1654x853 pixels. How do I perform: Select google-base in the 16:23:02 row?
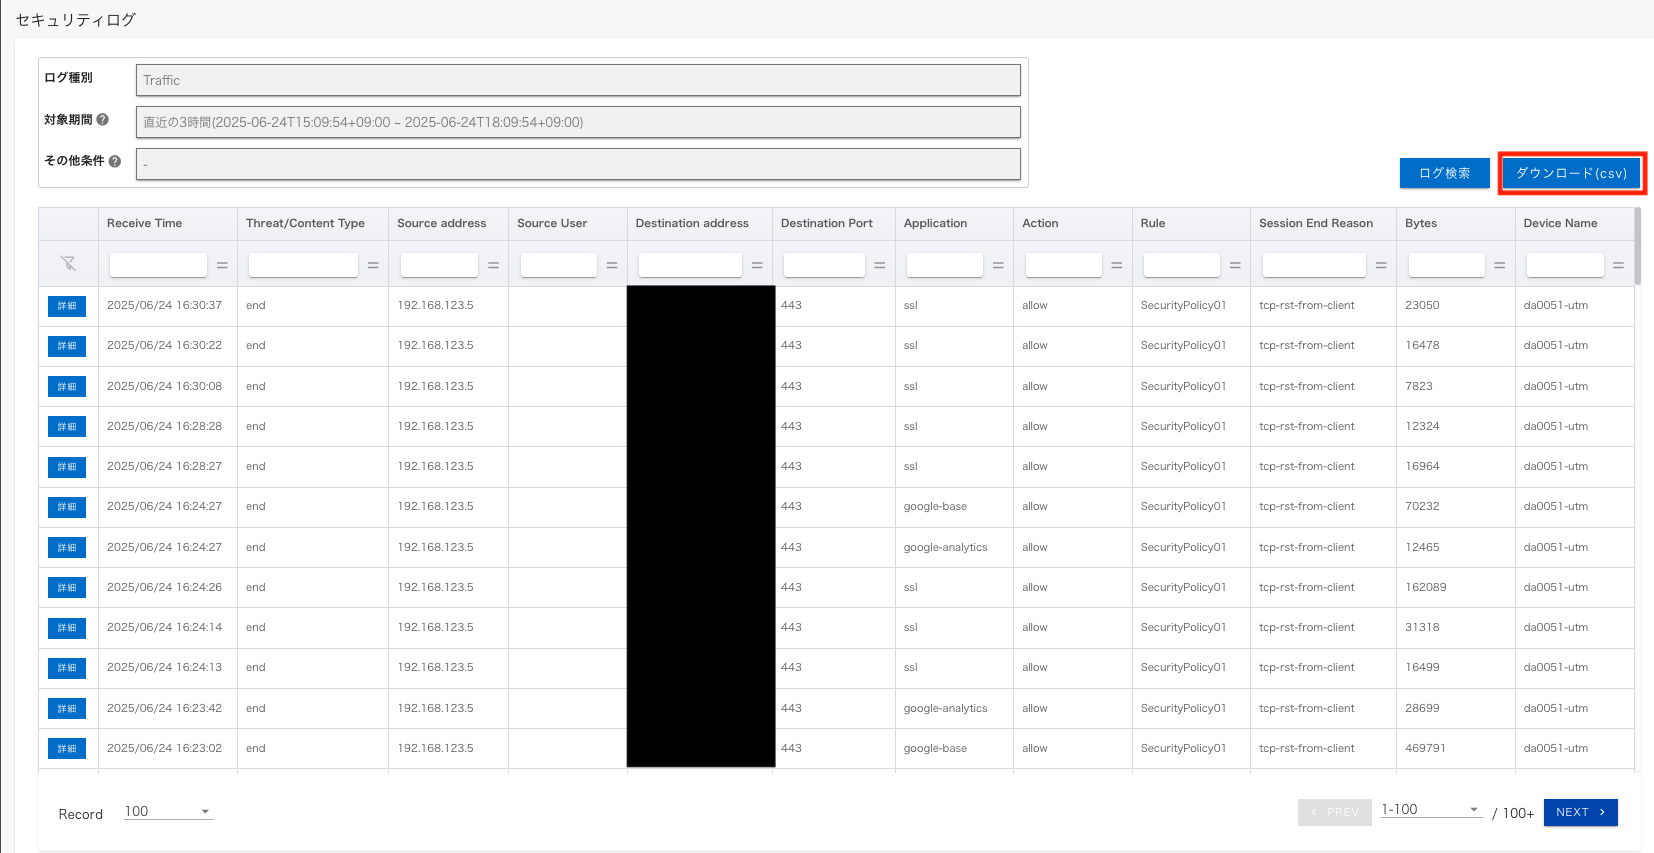click(935, 748)
